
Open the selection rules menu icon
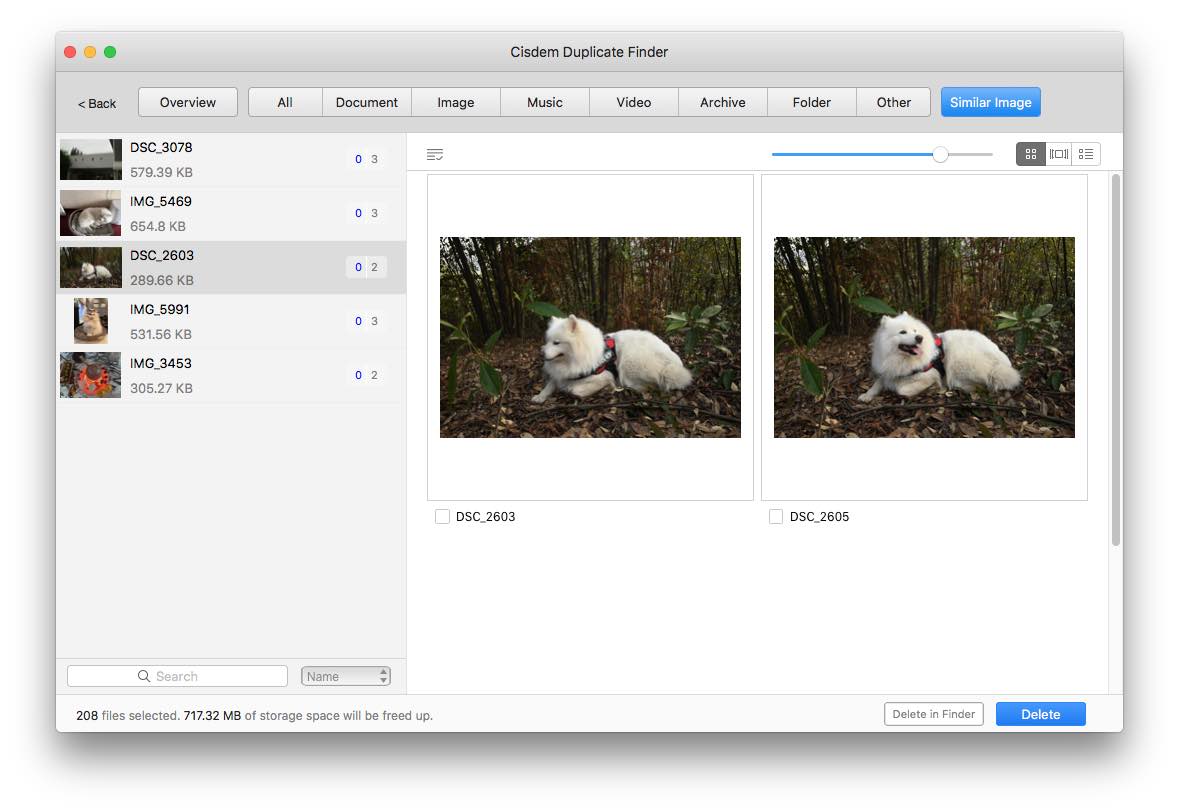tap(435, 155)
